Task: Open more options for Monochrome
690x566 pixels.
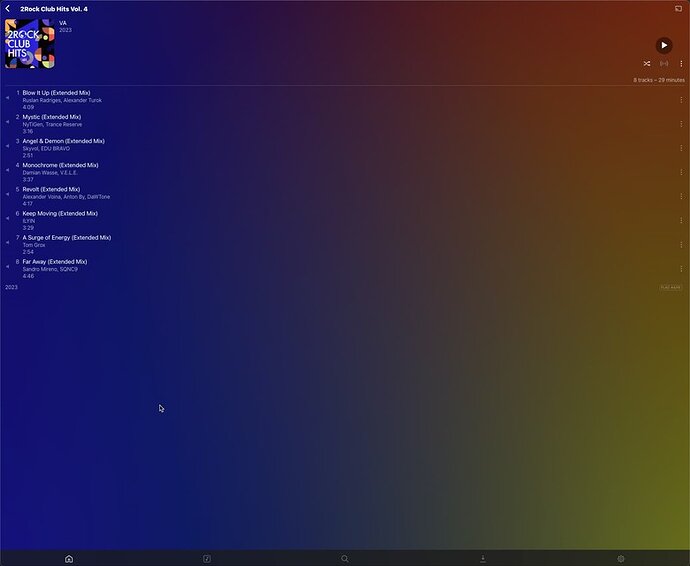Action: pos(681,173)
